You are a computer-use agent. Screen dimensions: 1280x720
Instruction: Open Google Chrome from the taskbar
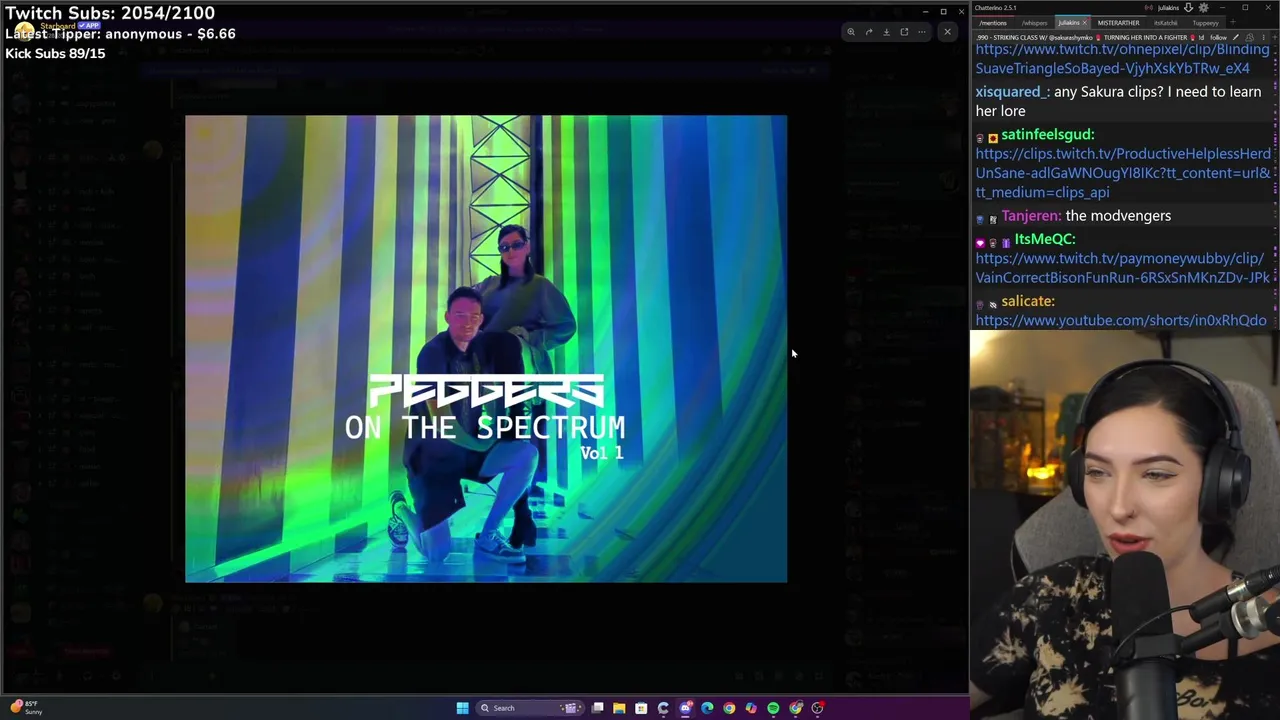[x=729, y=708]
